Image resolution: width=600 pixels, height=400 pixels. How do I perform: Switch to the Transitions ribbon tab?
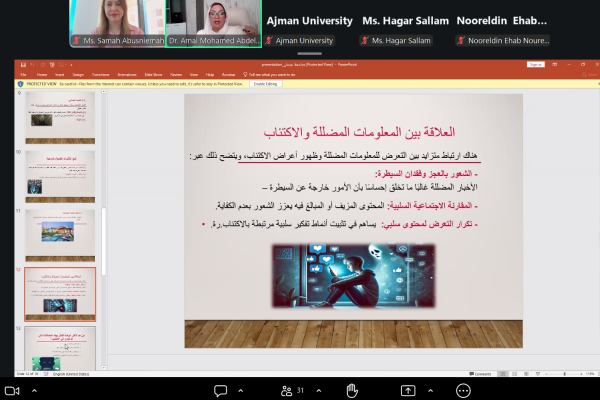click(101, 75)
